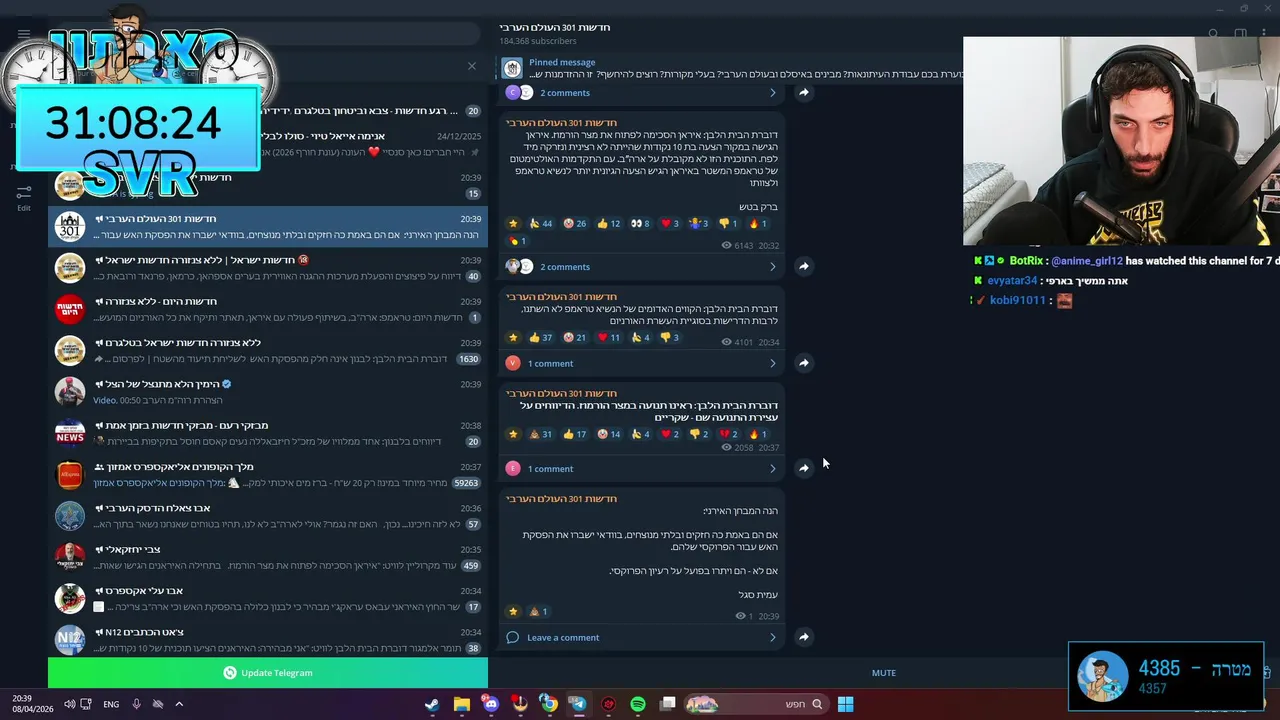
Task: Click the taskbar search box
Action: click(x=757, y=704)
